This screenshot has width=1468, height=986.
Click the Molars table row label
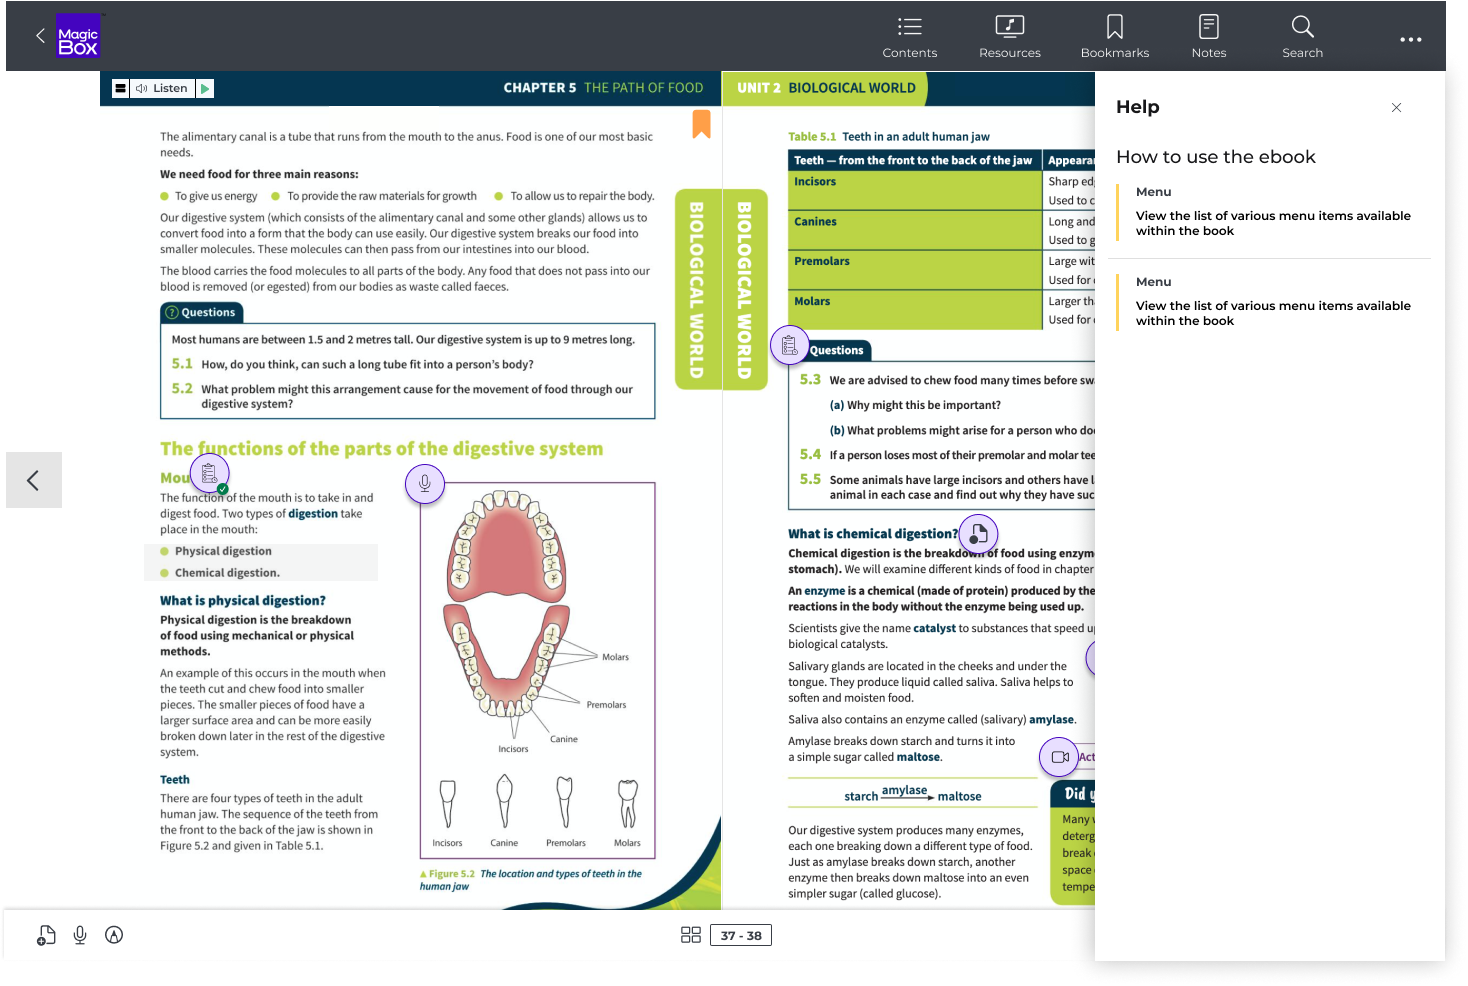[x=812, y=302]
